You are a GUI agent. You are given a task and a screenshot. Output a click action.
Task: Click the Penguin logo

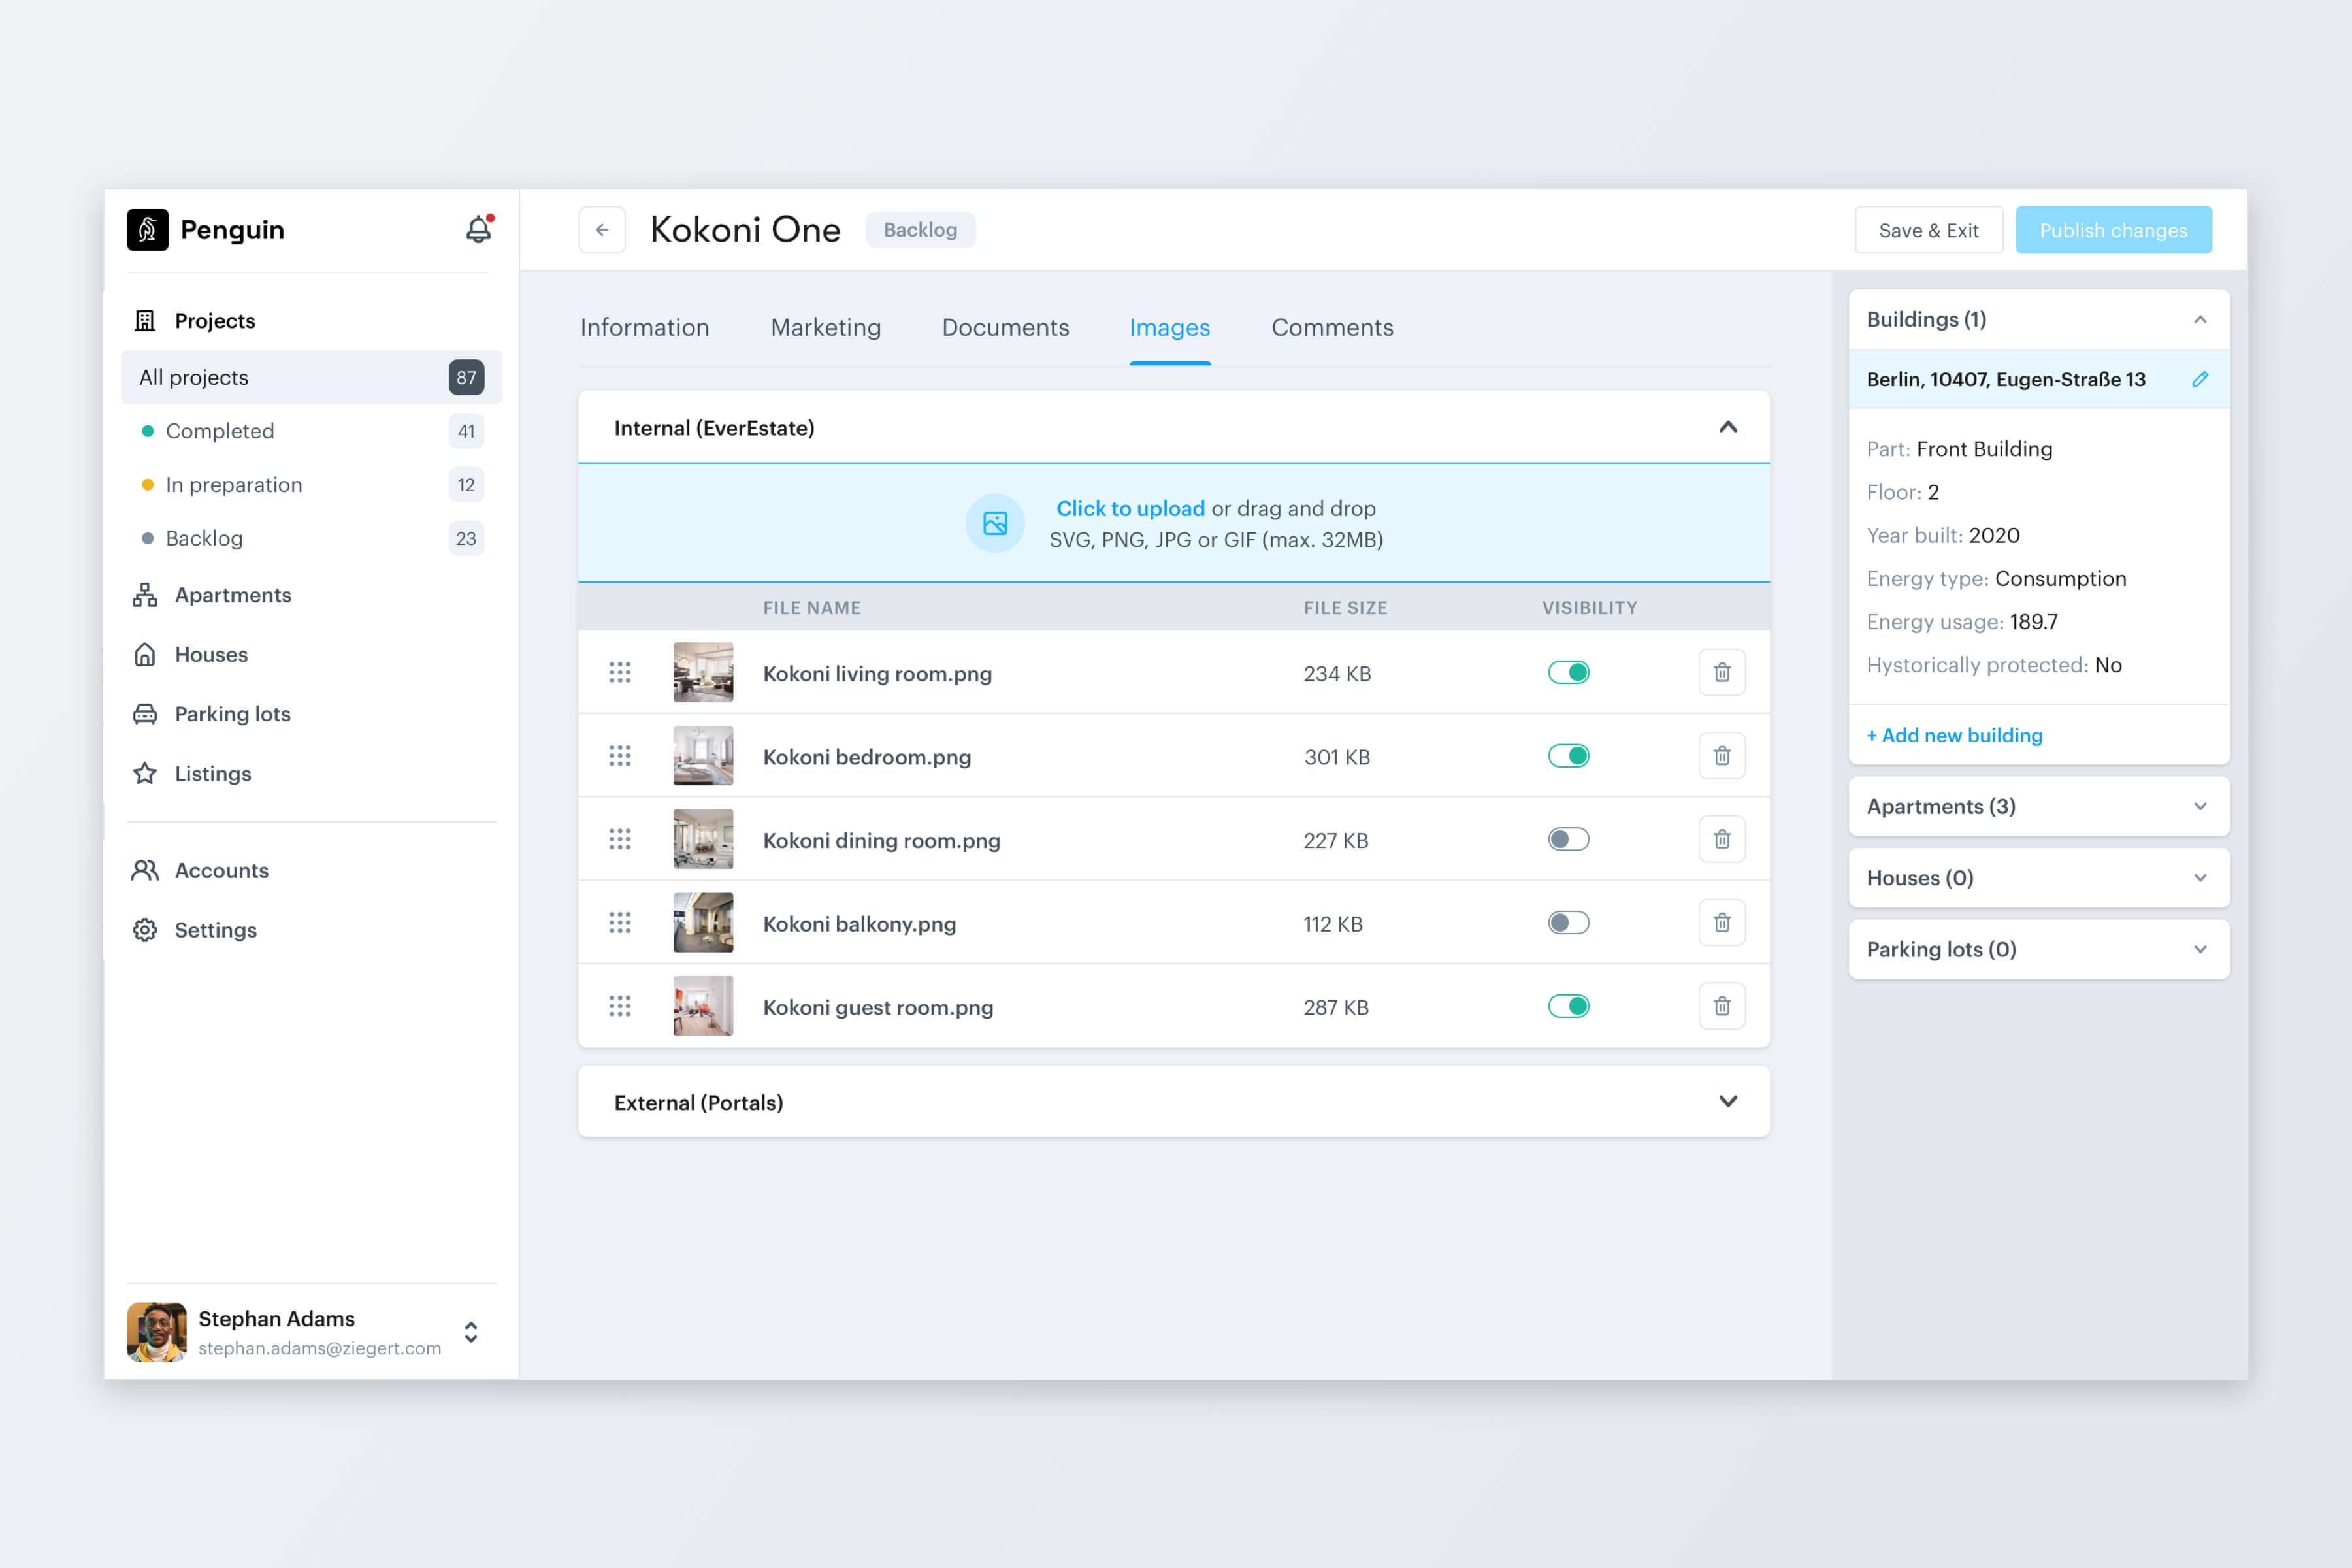coord(147,229)
